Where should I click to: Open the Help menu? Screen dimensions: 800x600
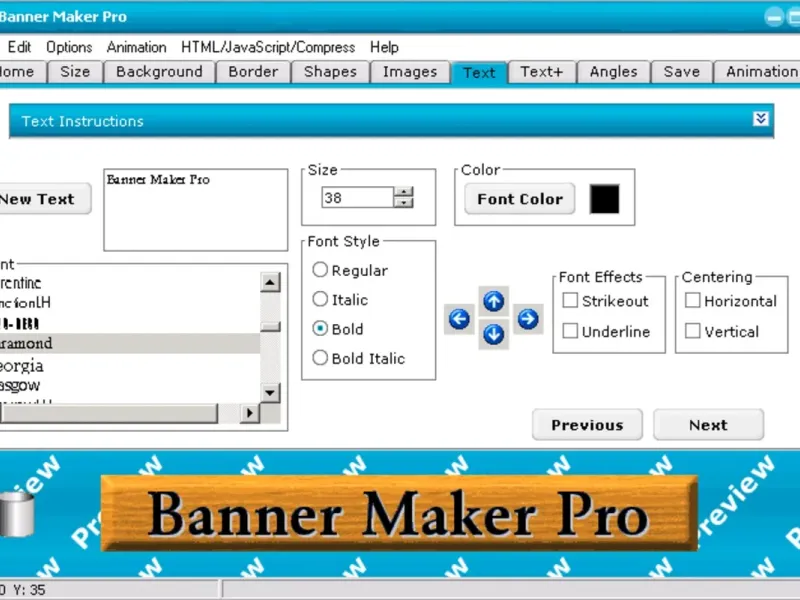384,47
